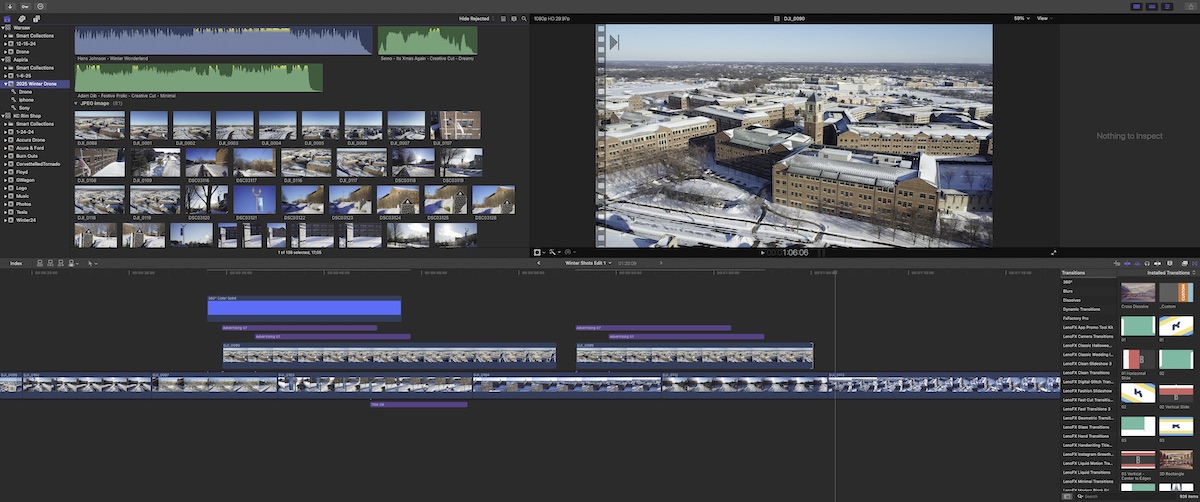Open the Background Tasks circle icon
The image size is (1200, 502).
coord(40,6)
